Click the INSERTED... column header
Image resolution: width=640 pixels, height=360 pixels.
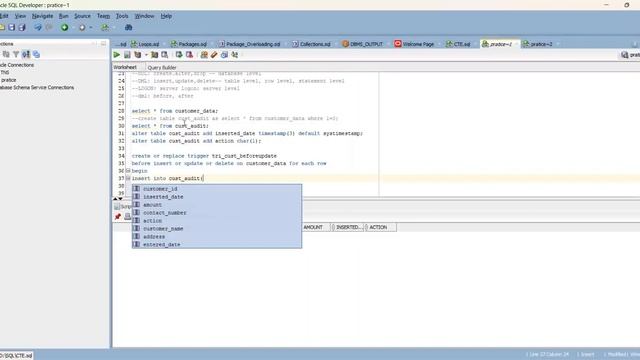click(x=348, y=227)
